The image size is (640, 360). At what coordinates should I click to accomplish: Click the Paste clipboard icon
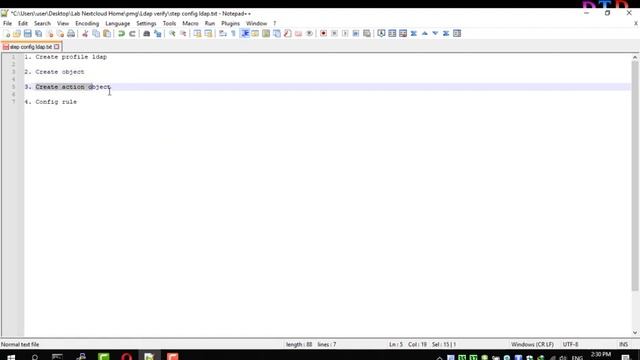tap(107, 33)
